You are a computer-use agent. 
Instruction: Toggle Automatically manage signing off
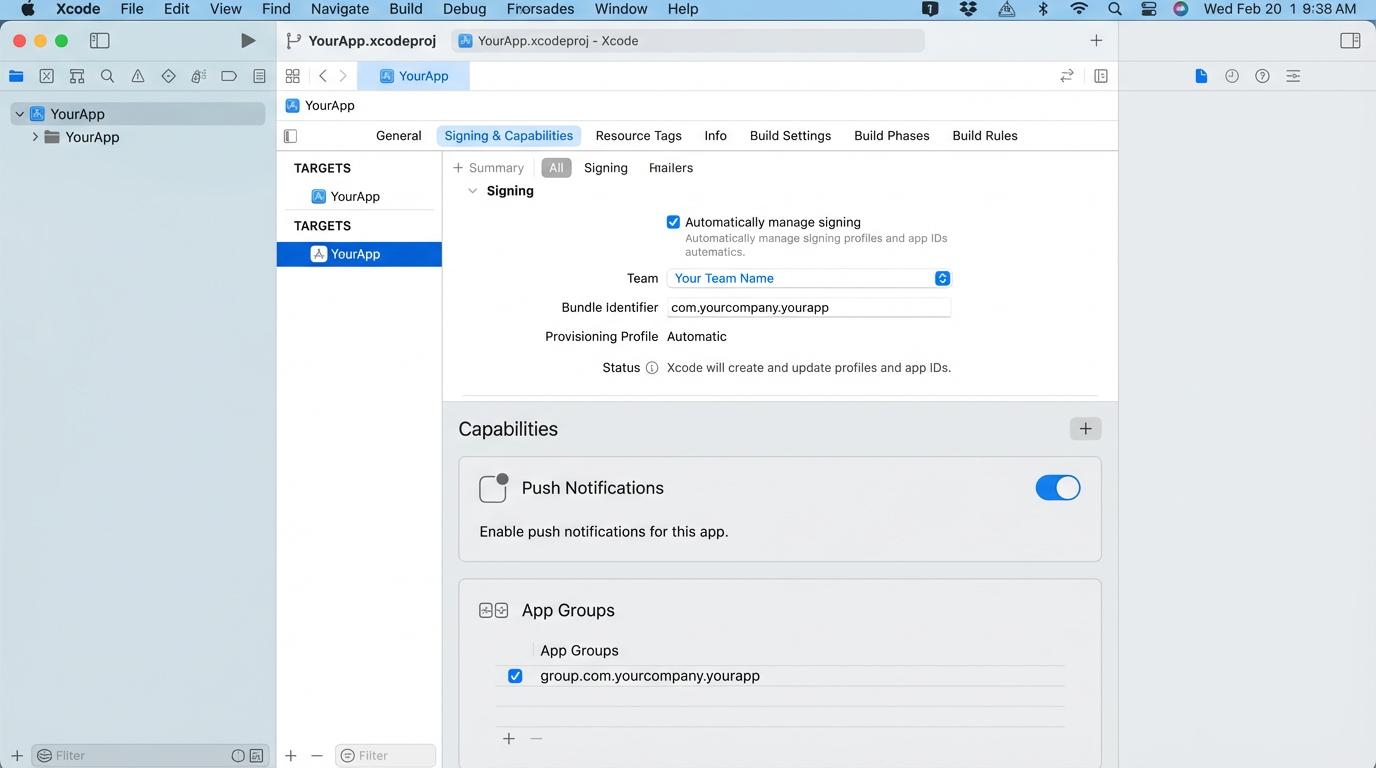tap(673, 222)
